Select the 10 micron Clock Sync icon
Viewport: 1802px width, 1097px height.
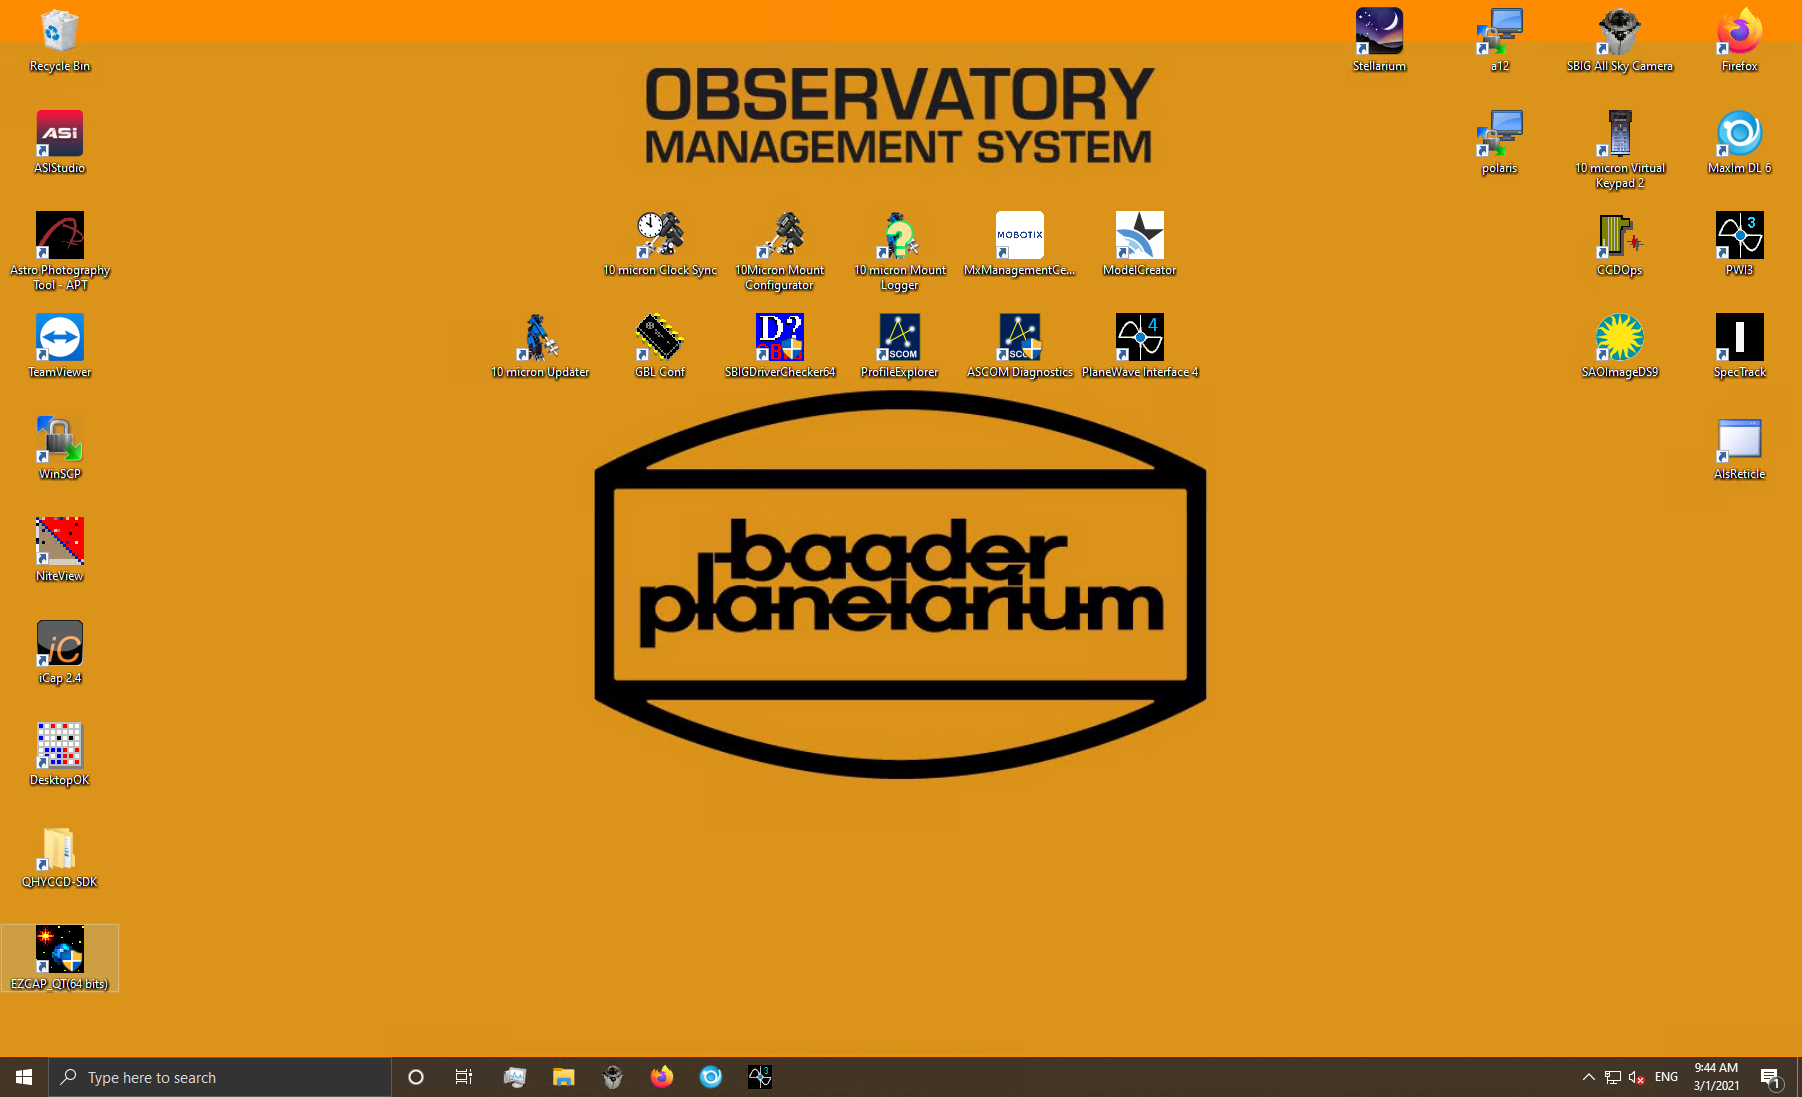coord(659,237)
